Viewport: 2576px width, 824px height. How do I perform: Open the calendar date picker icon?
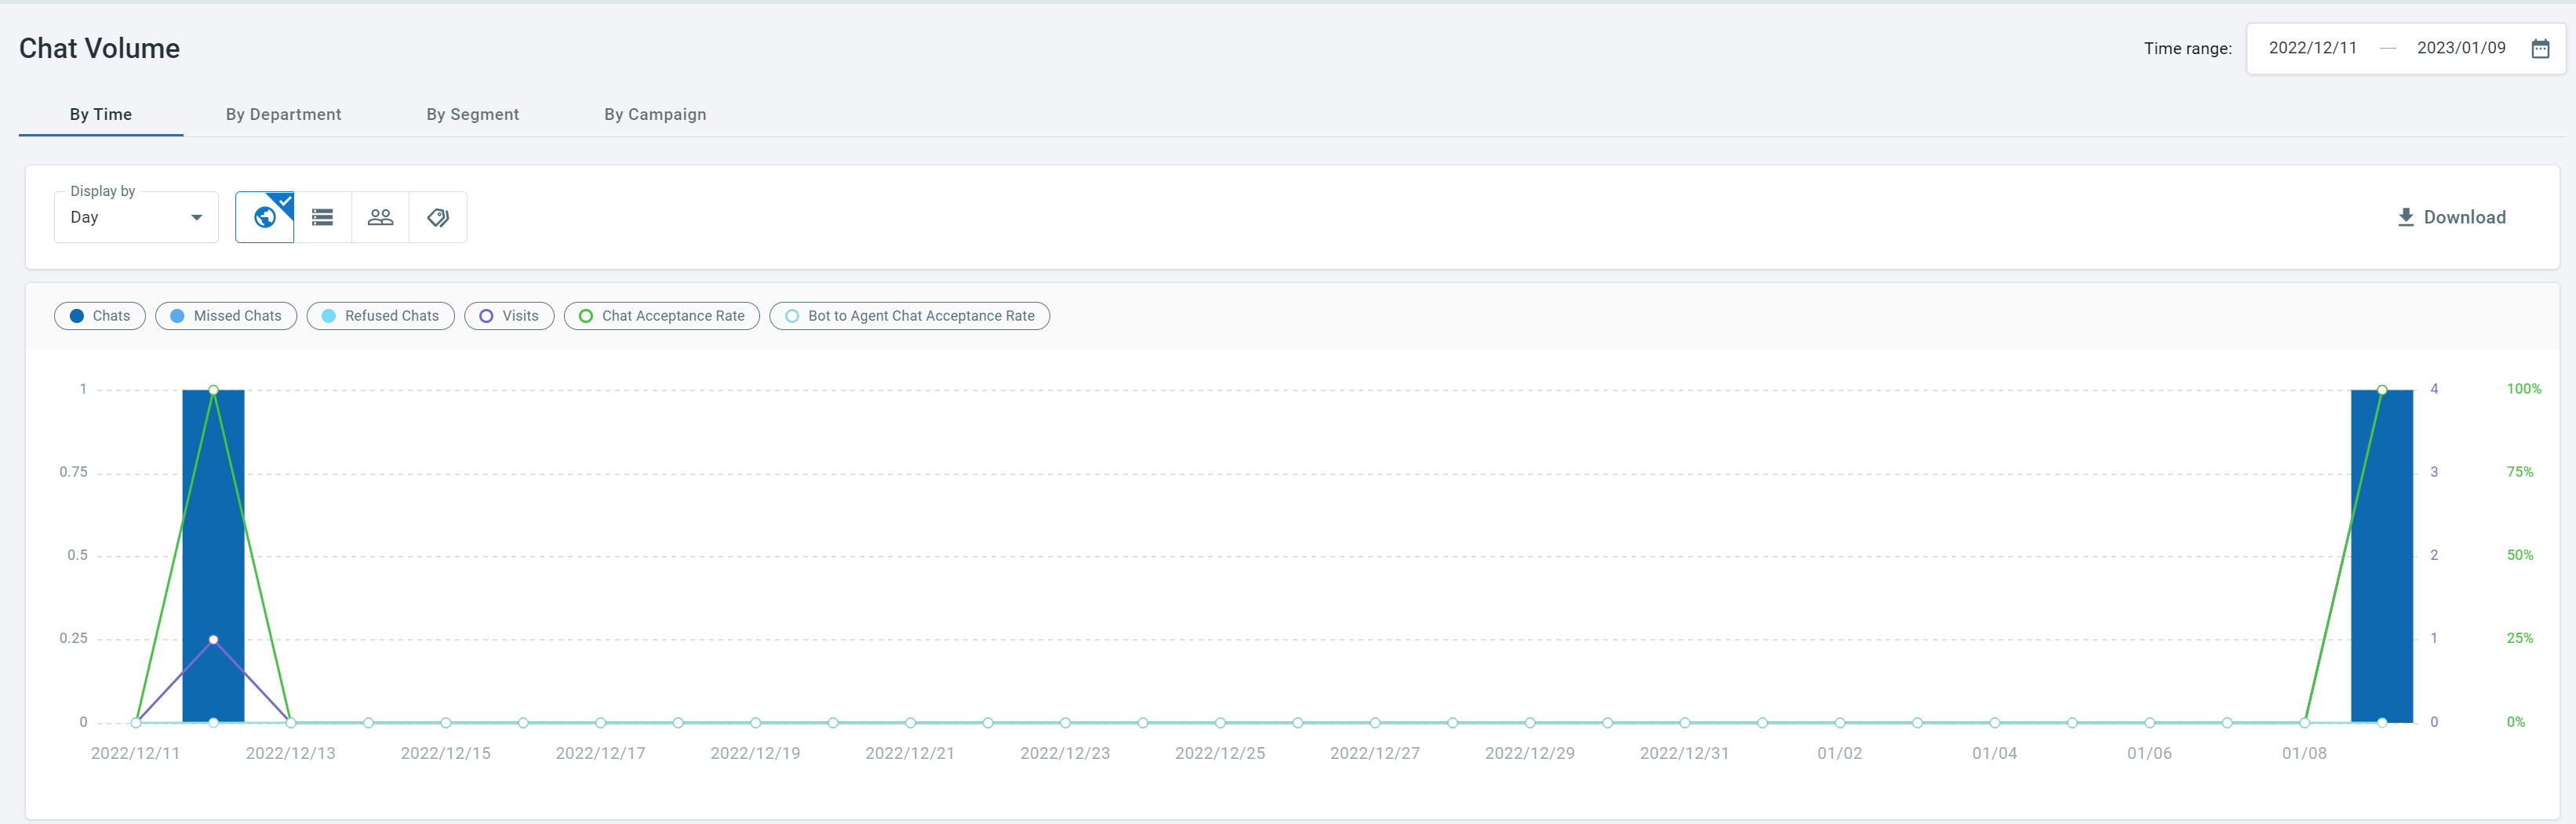[2540, 48]
